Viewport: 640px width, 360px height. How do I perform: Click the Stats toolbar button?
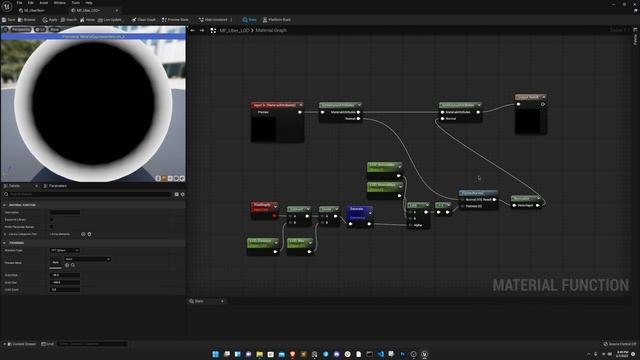249,20
